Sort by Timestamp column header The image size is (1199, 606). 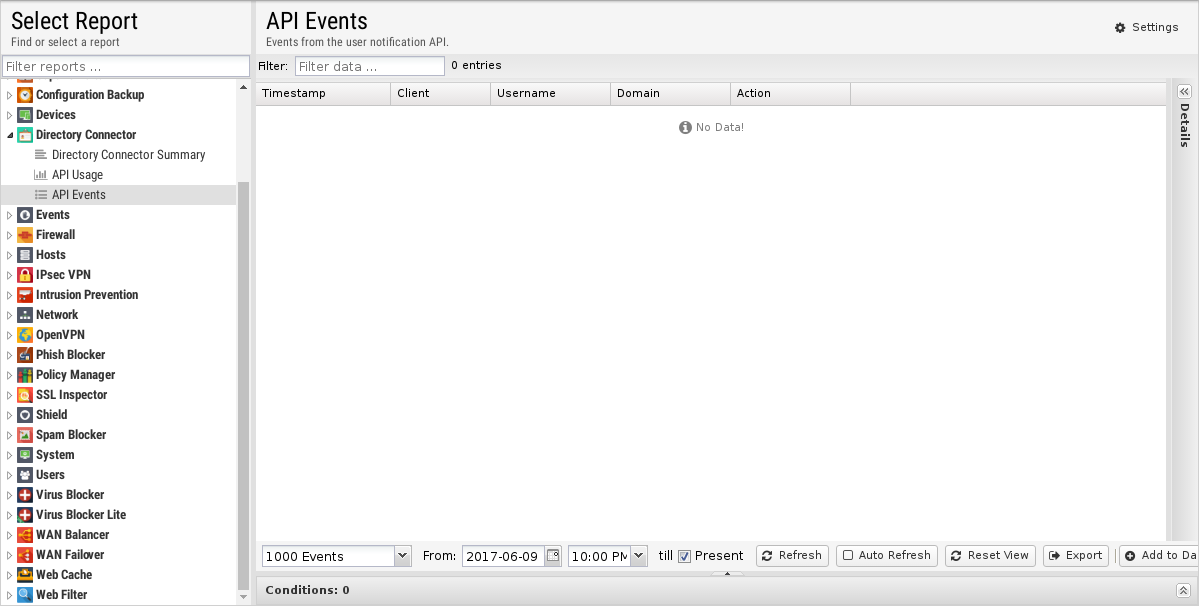coord(323,93)
